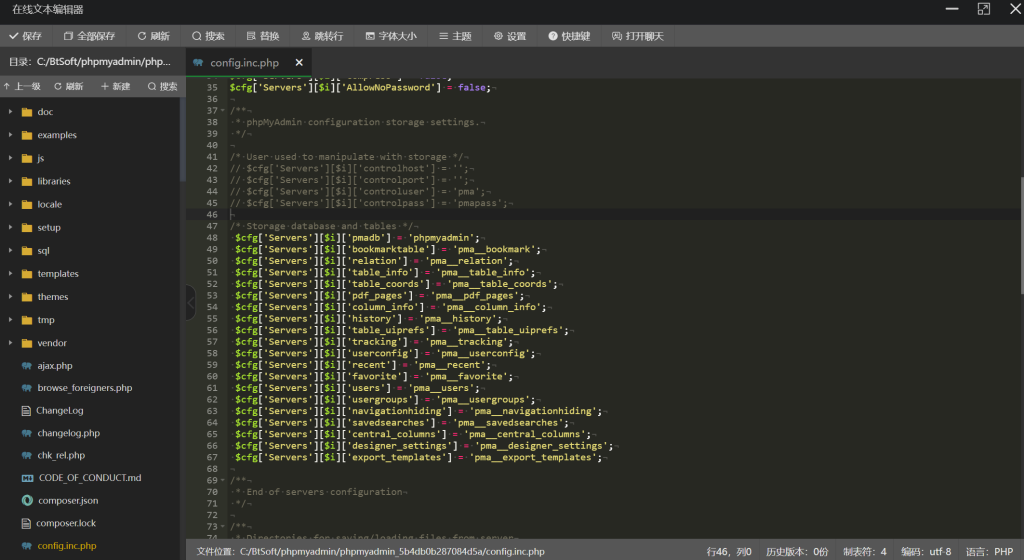This screenshot has width=1024, height=560.
Task: Click 新建 (New) in the file sidebar
Action: click(x=116, y=87)
